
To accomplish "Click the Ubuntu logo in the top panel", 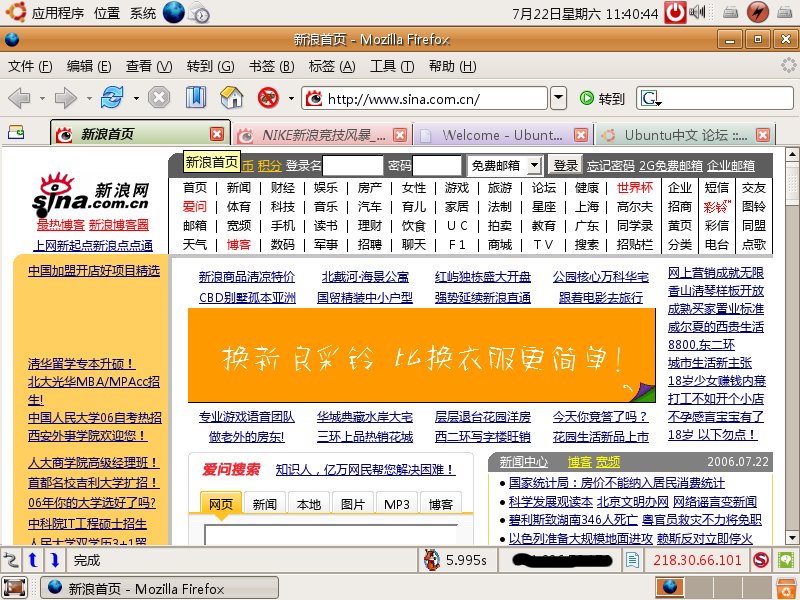I will click(15, 12).
